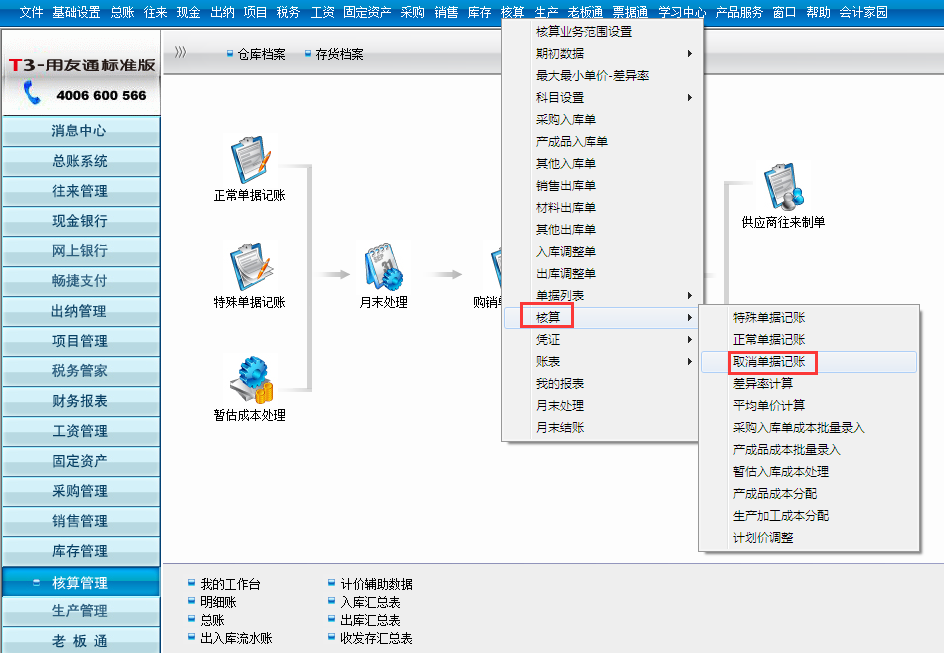Click the chevron arrows left of 仓库档案
The width and height of the screenshot is (944, 653).
180,53
